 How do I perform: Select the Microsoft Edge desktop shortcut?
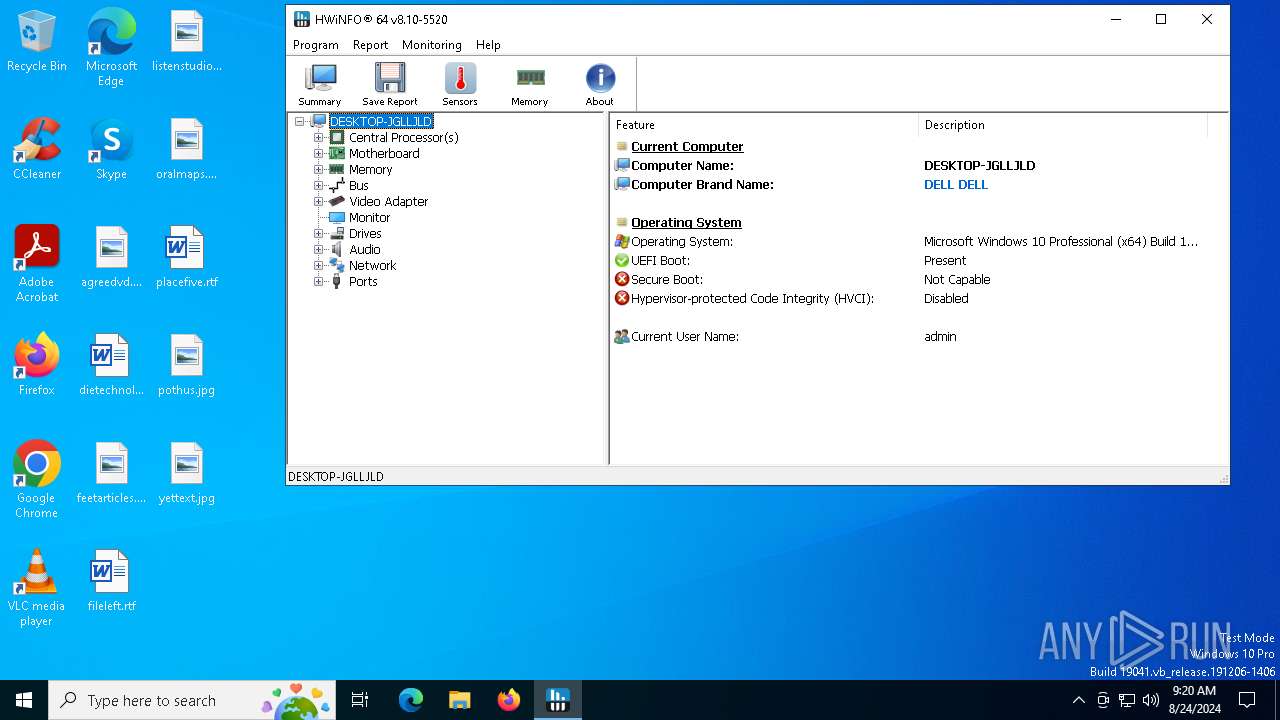(x=111, y=48)
